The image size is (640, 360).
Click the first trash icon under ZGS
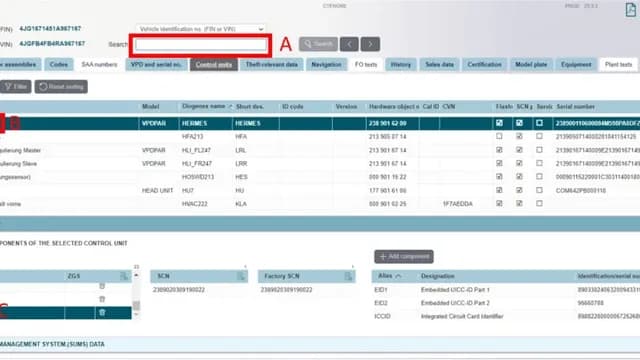102,286
